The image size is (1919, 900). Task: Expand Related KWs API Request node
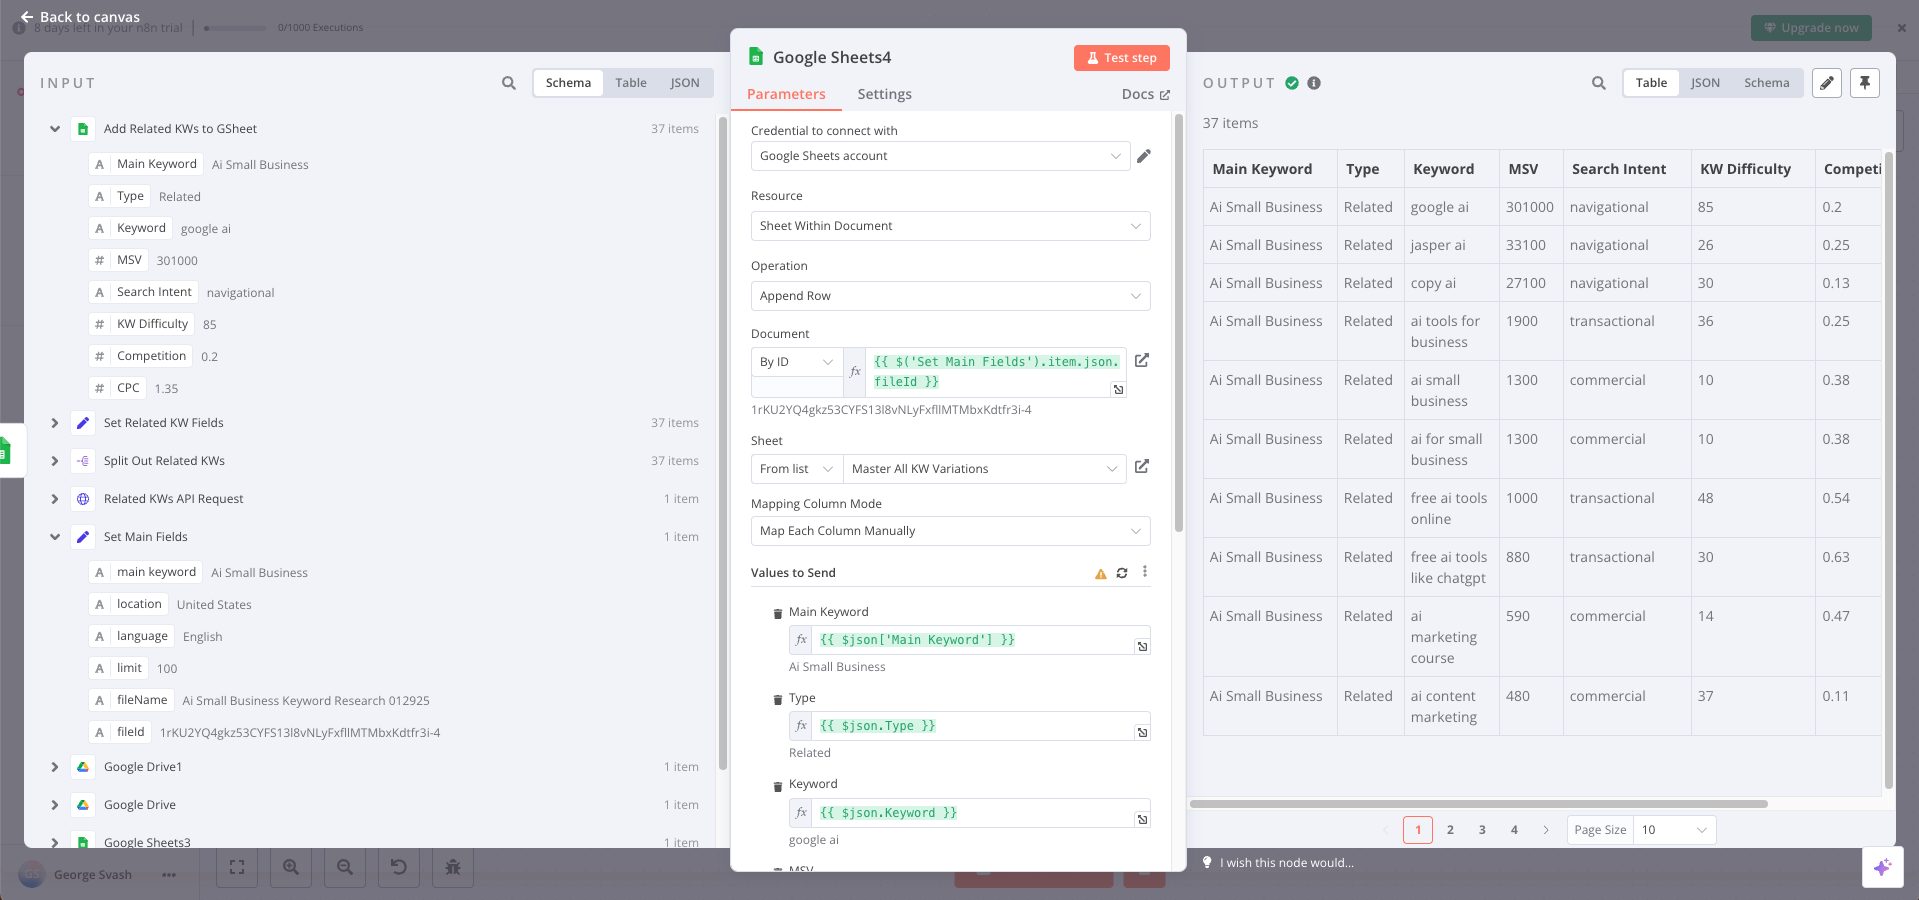55,499
